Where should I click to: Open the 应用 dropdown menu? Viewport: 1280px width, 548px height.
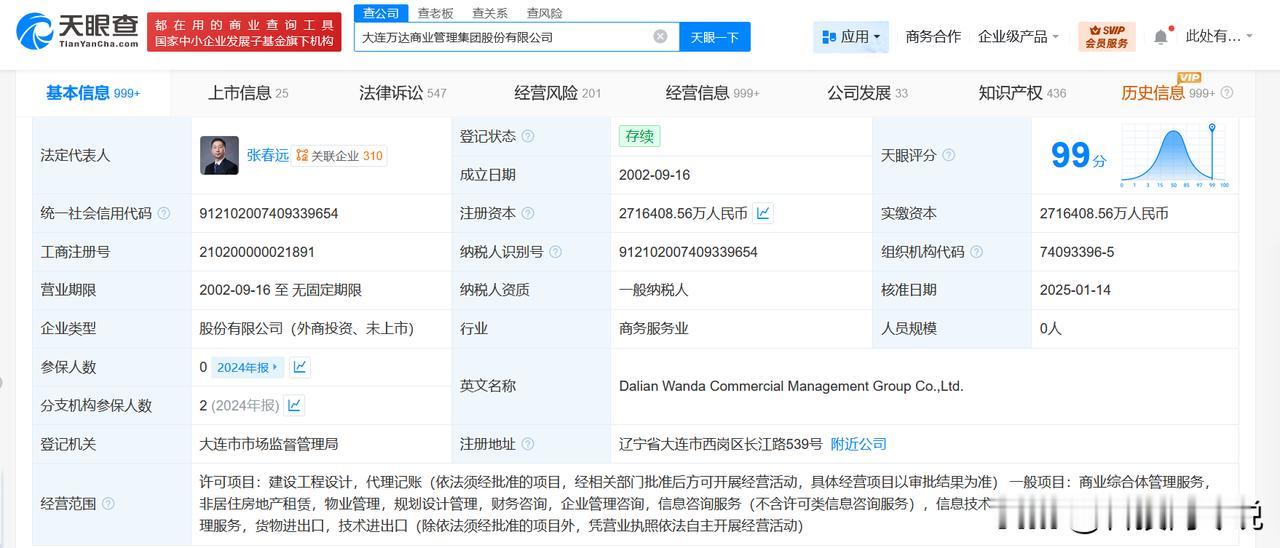pos(853,37)
